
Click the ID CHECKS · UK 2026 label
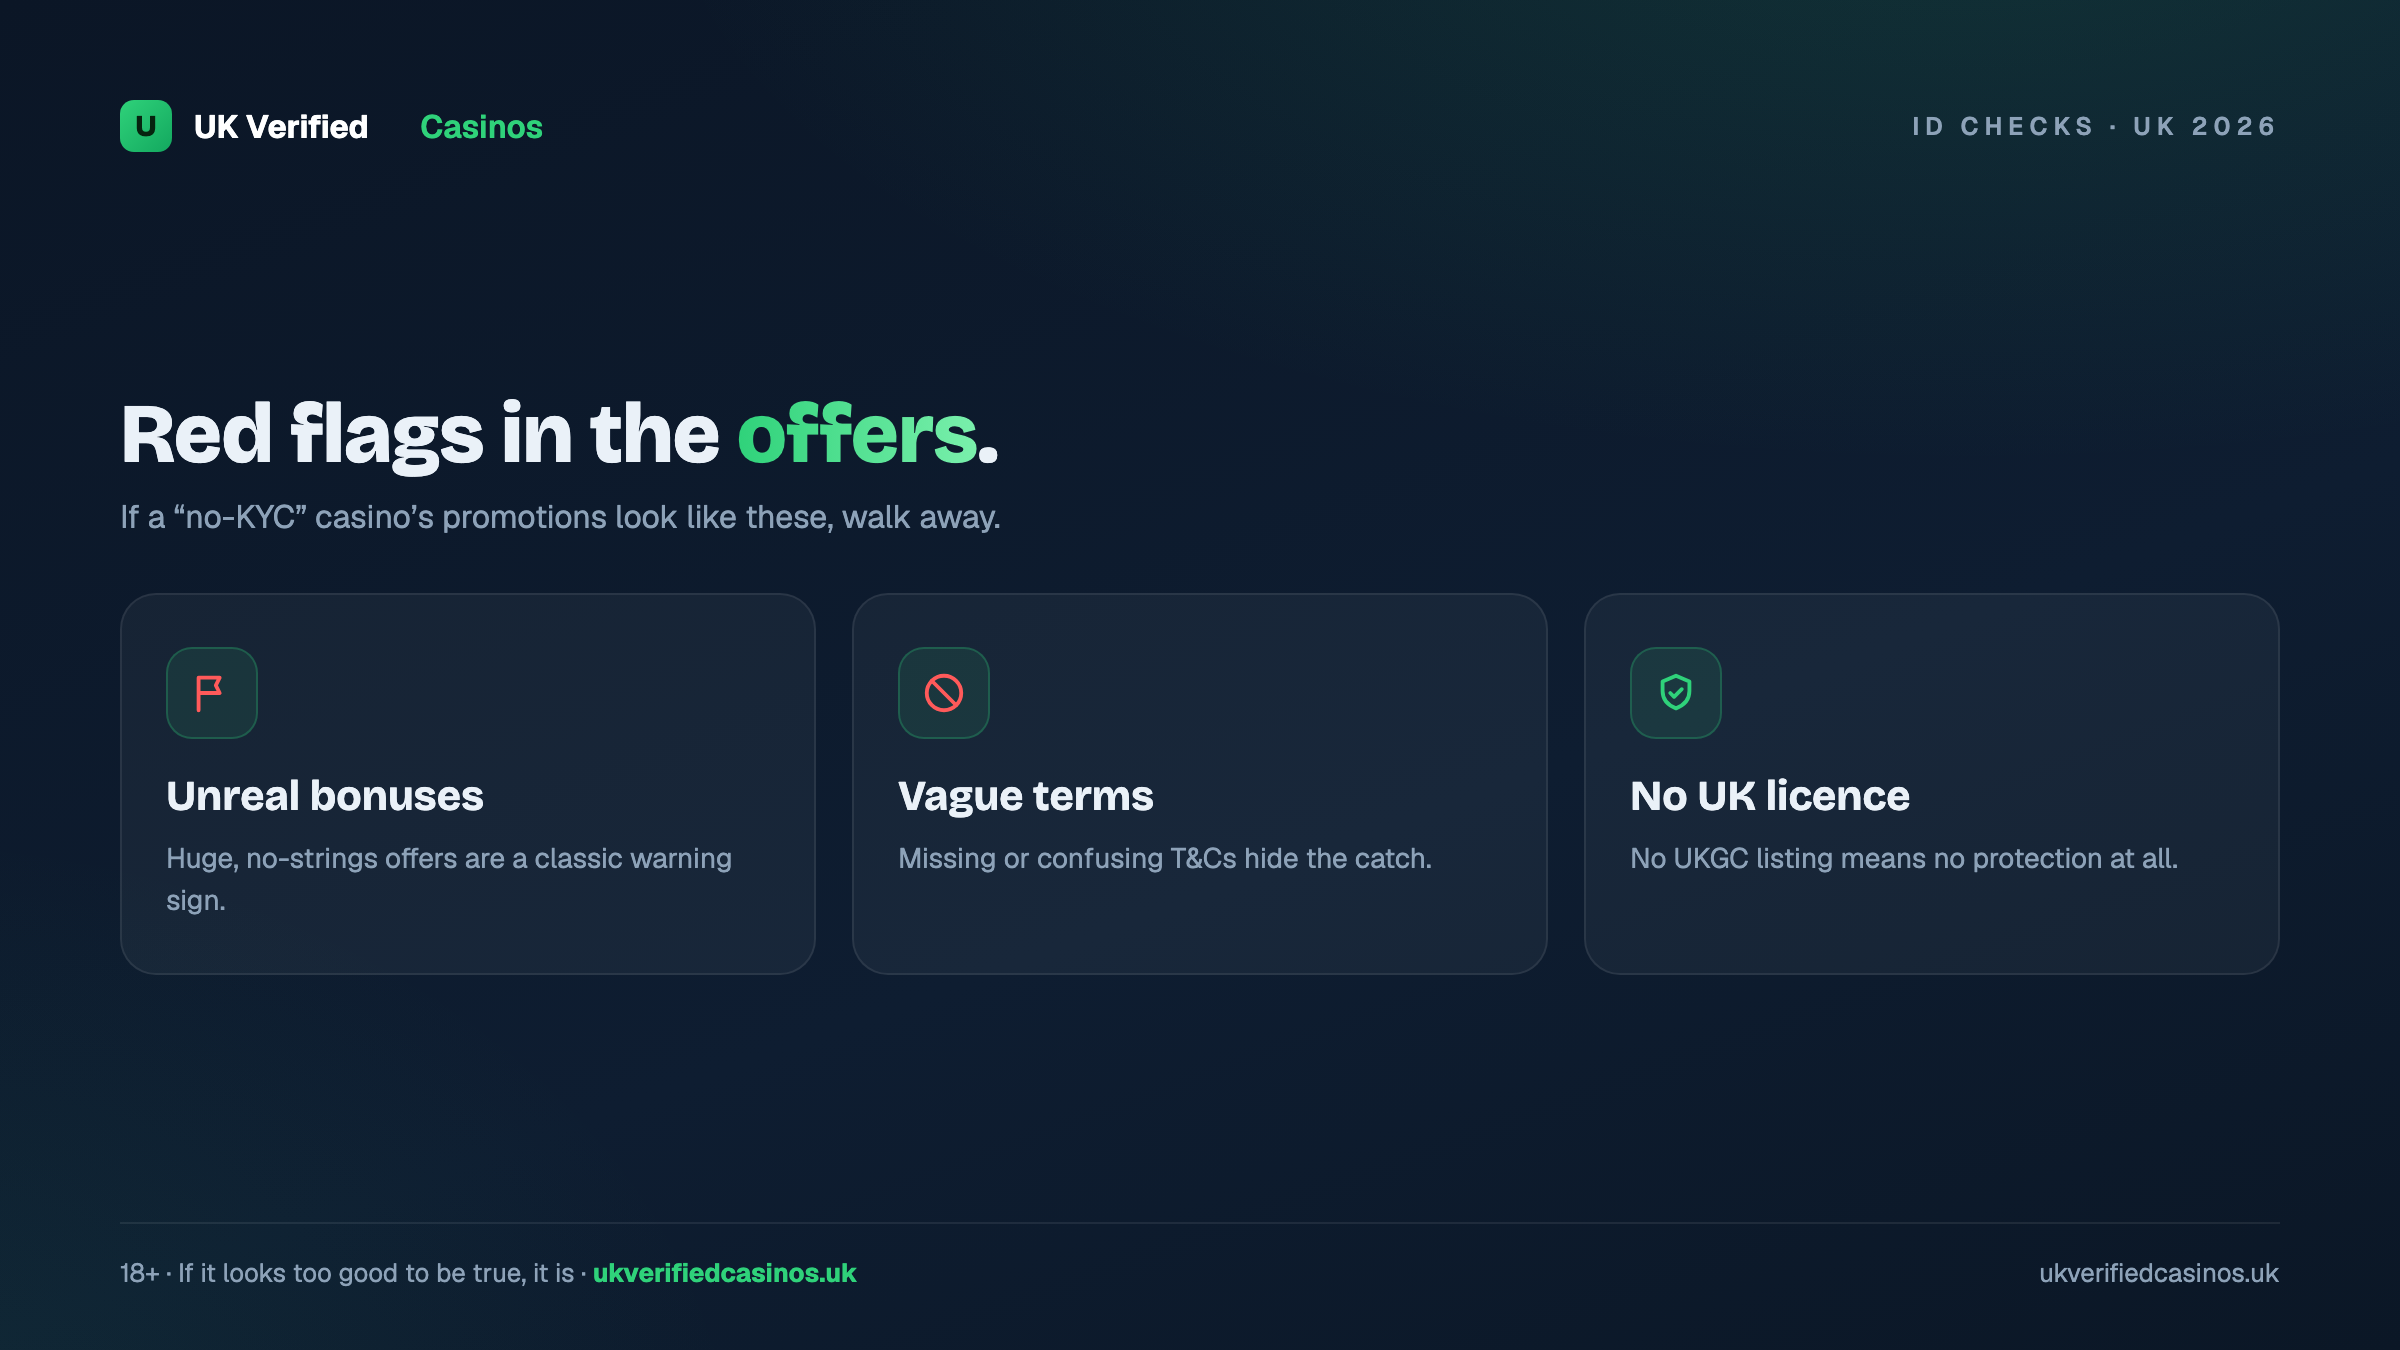click(2094, 126)
